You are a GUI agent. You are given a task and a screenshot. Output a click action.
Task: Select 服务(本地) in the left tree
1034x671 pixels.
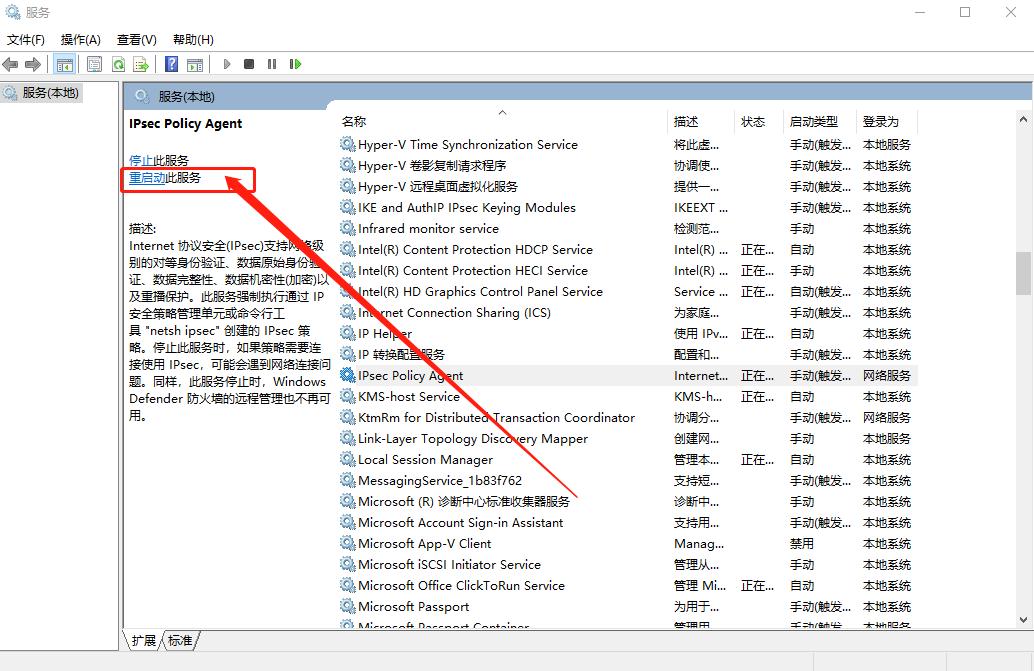[51, 92]
